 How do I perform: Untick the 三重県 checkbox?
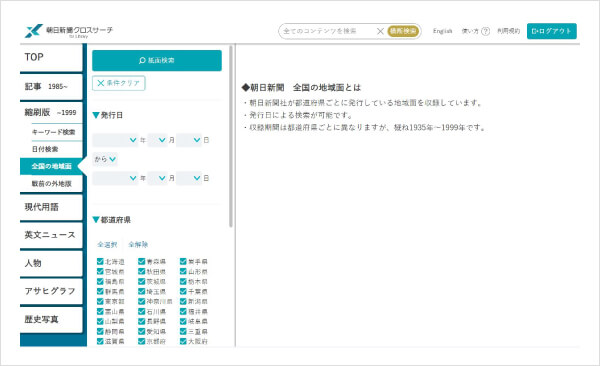coord(183,331)
